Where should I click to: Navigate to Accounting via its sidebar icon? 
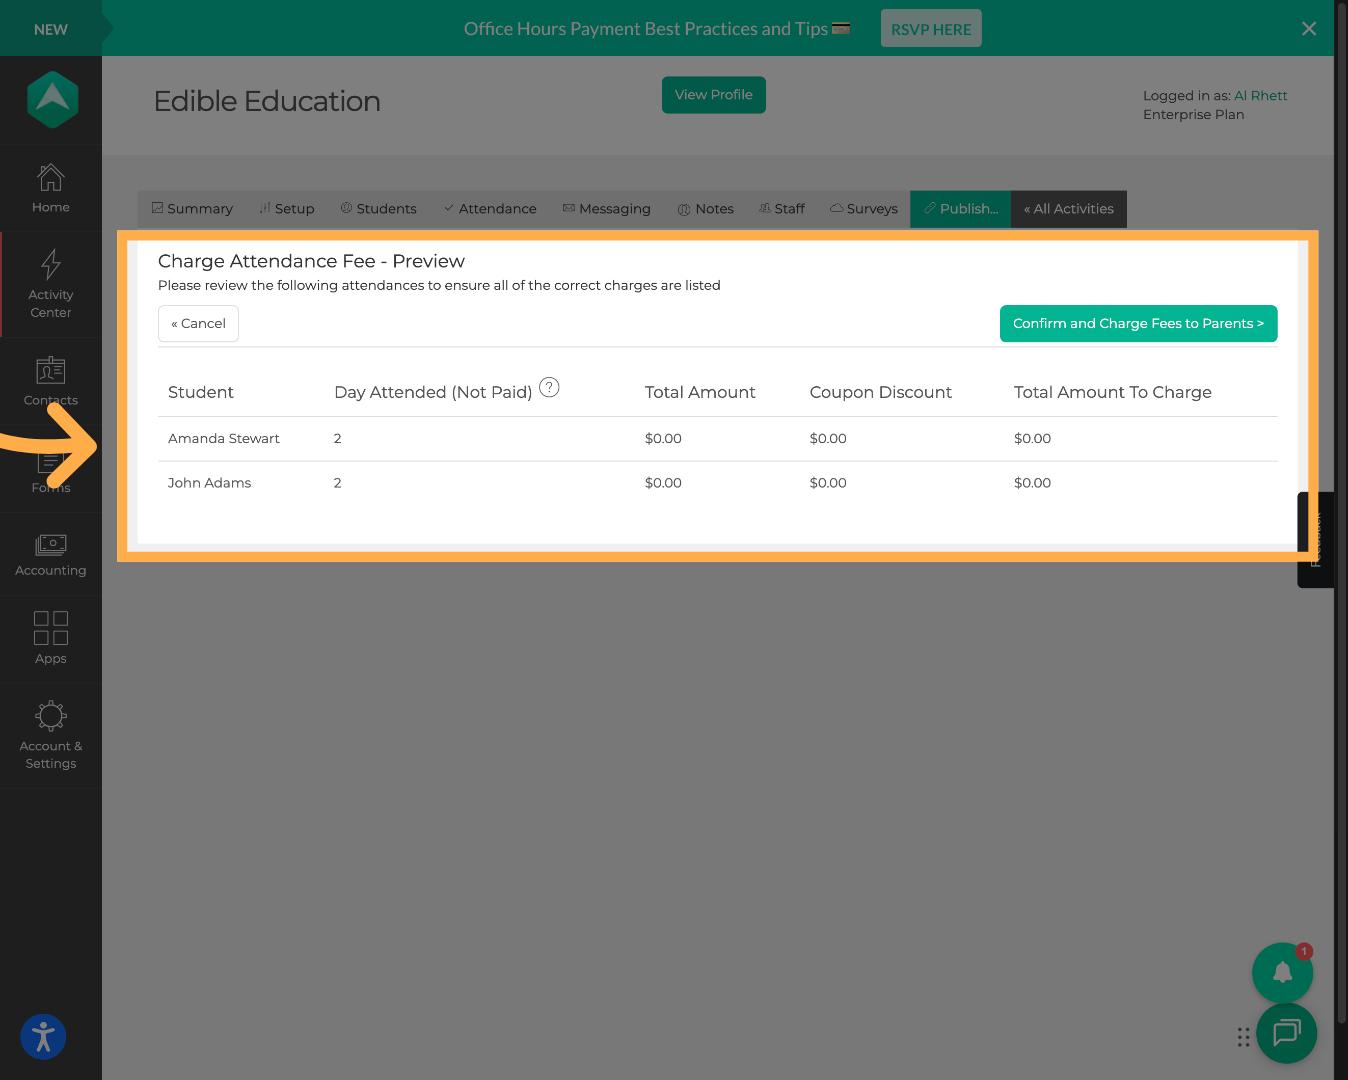[x=50, y=553]
